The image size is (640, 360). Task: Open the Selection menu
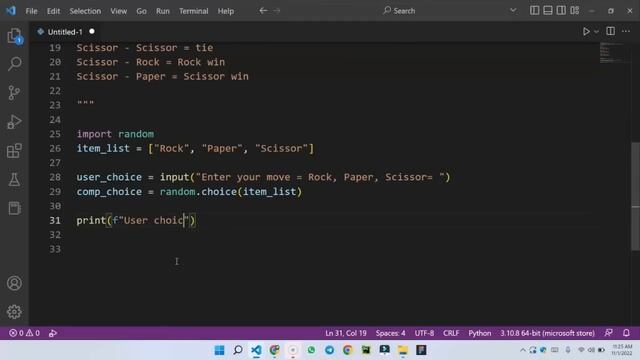click(x=85, y=11)
